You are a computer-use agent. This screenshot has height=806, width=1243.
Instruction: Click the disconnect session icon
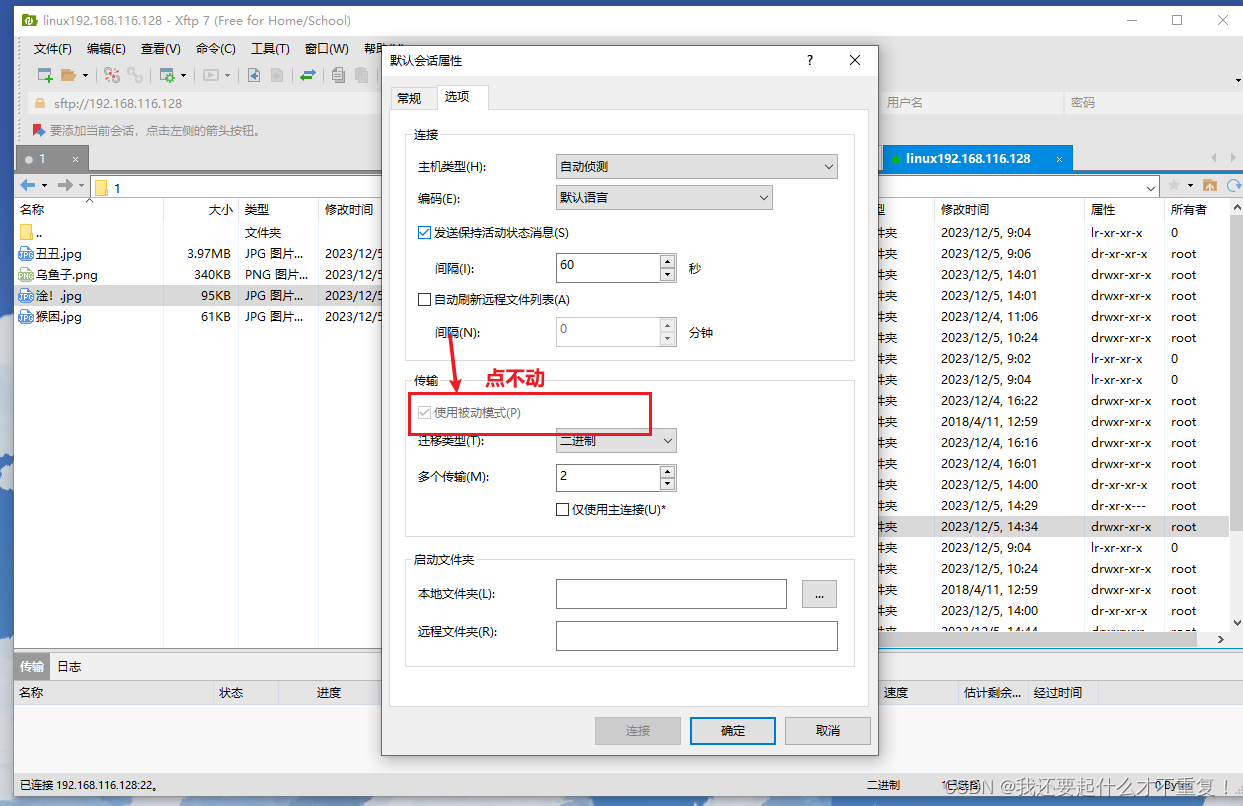coord(114,74)
